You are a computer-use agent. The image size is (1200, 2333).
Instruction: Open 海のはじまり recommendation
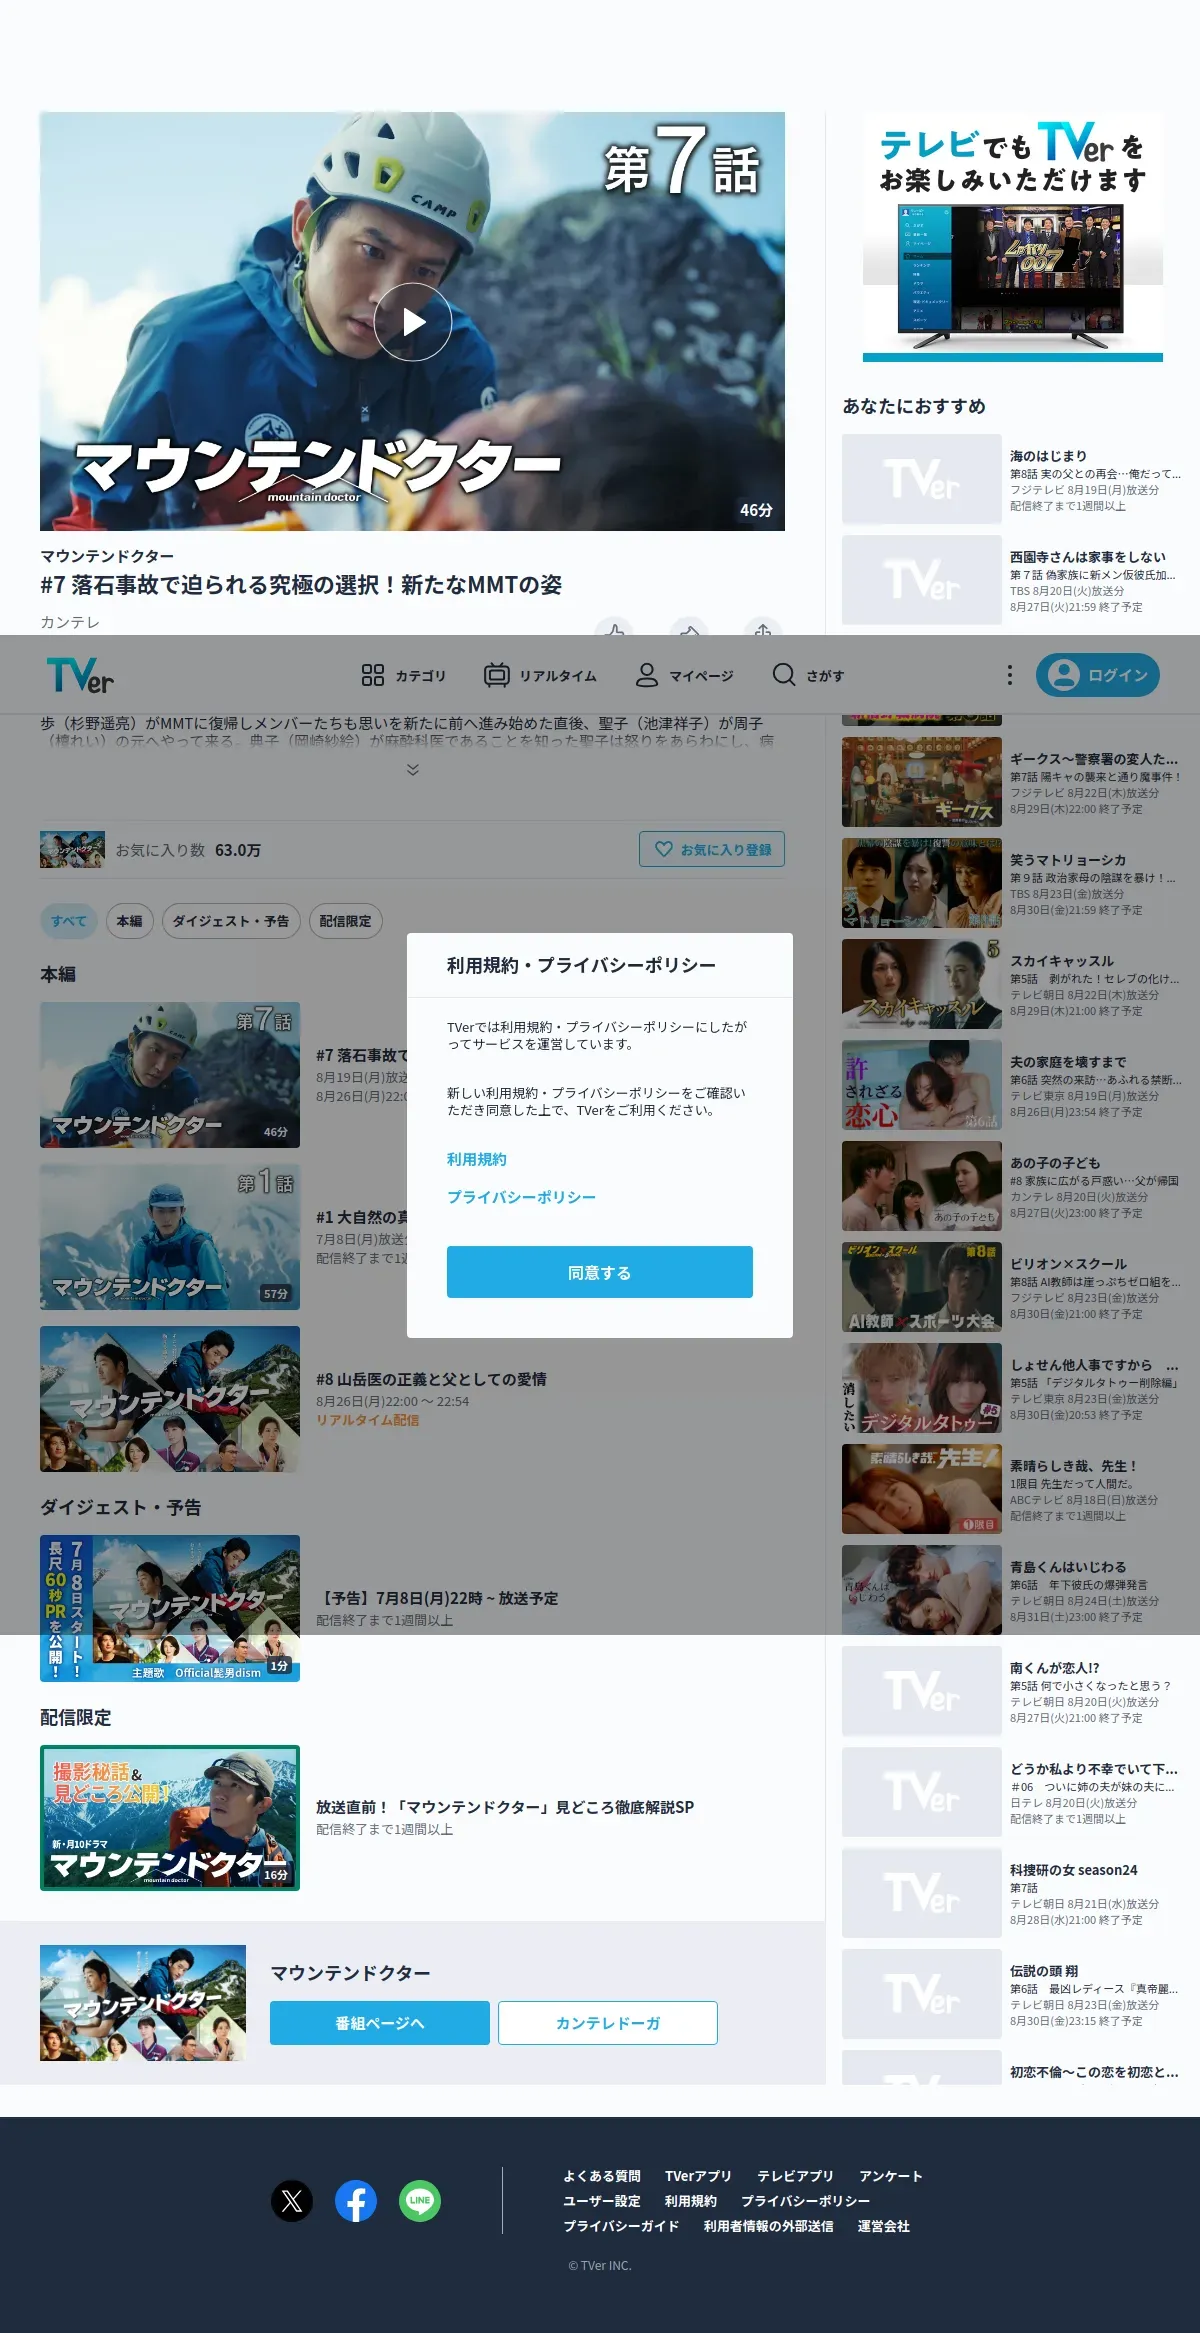coord(1012,479)
